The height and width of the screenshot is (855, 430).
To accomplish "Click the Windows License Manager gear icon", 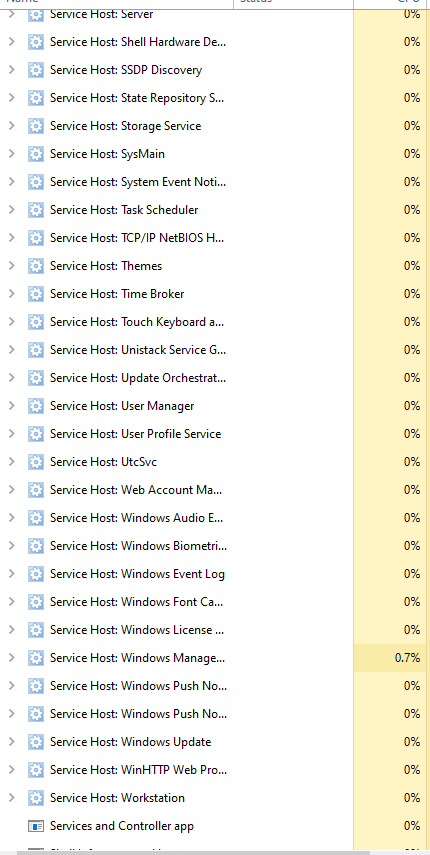I will pos(35,630).
